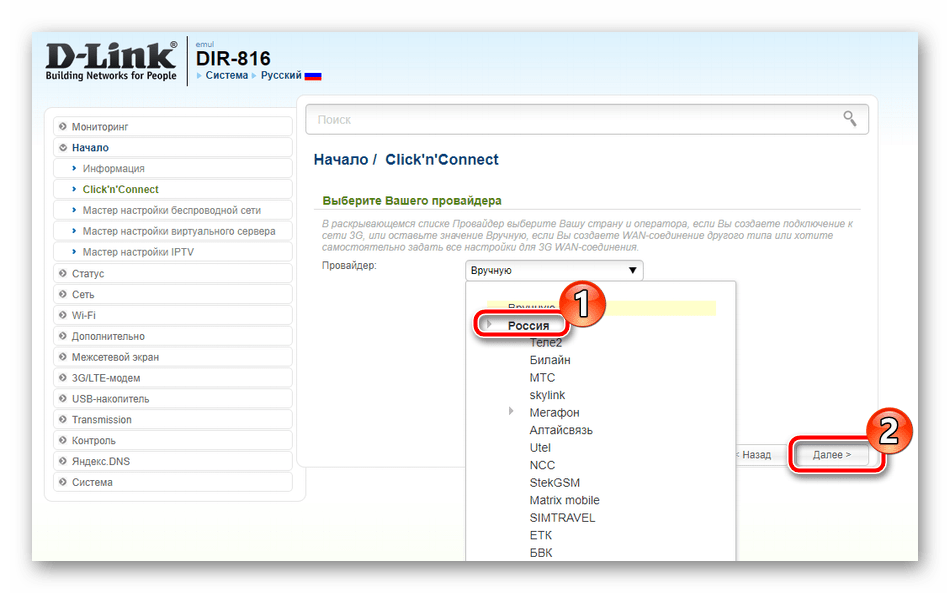Image resolution: width=950 pixels, height=593 pixels.
Task: Open the Система menu in the header
Action: point(227,75)
